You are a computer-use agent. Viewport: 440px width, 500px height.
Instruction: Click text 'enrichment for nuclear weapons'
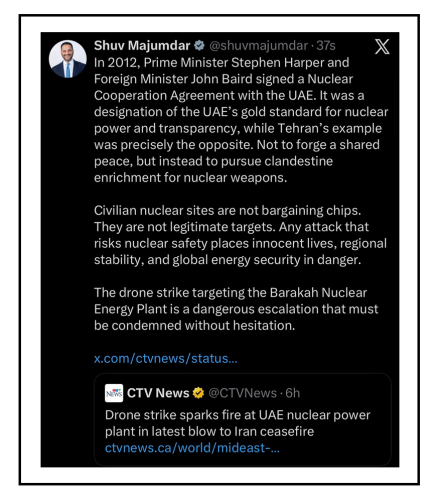190,178
